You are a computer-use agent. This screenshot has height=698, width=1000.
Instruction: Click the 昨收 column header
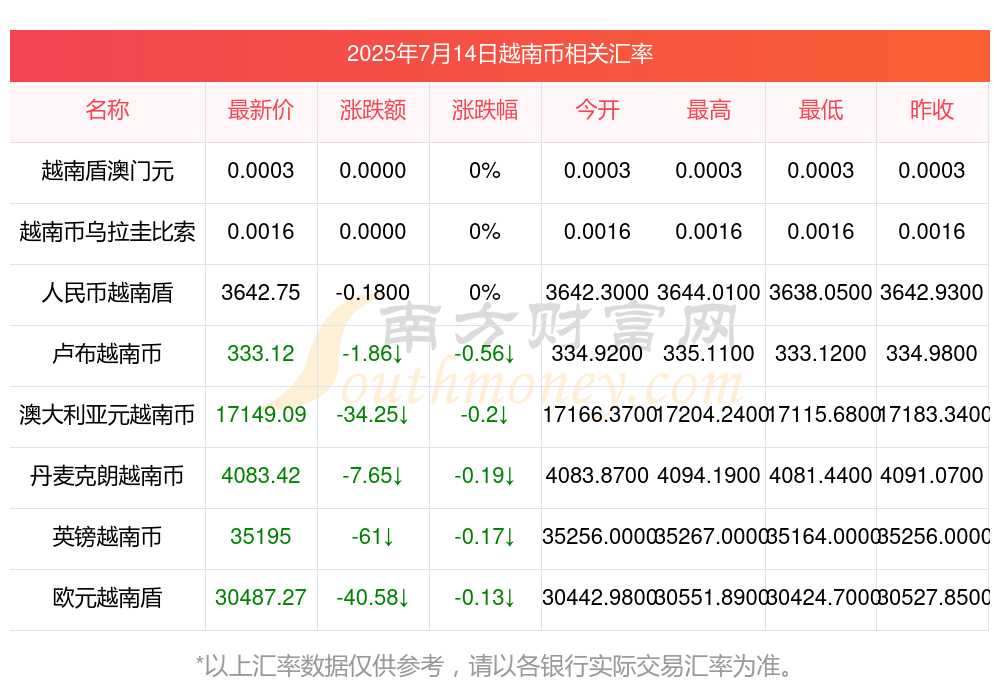pos(932,110)
